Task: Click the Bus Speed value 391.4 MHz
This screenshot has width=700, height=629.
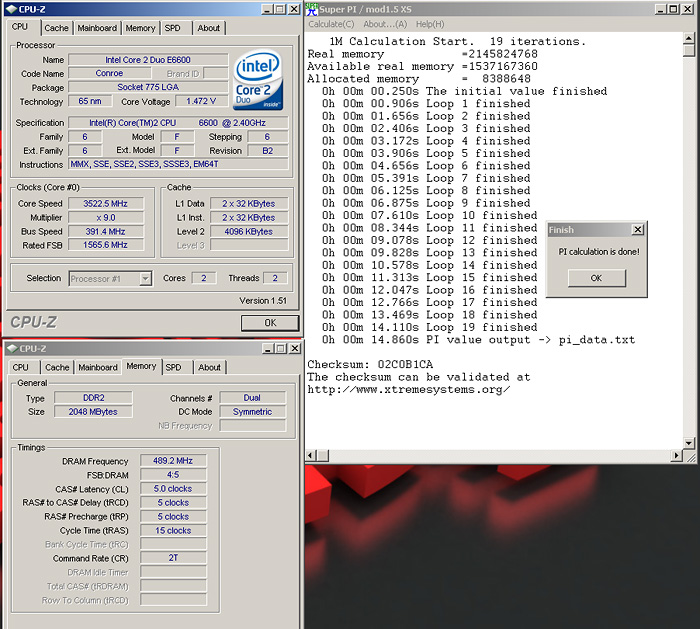Action: pos(105,232)
